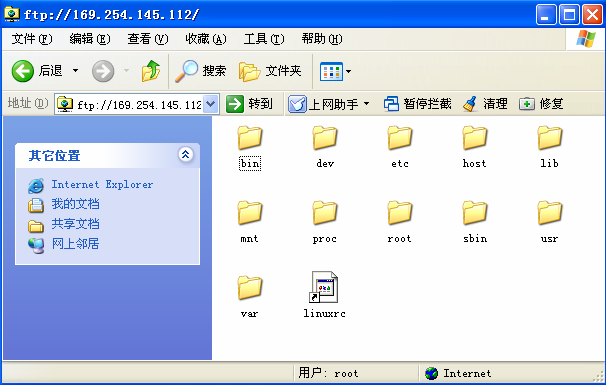Go to 我的文档 My Documents
The image size is (606, 385).
[x=75, y=204]
